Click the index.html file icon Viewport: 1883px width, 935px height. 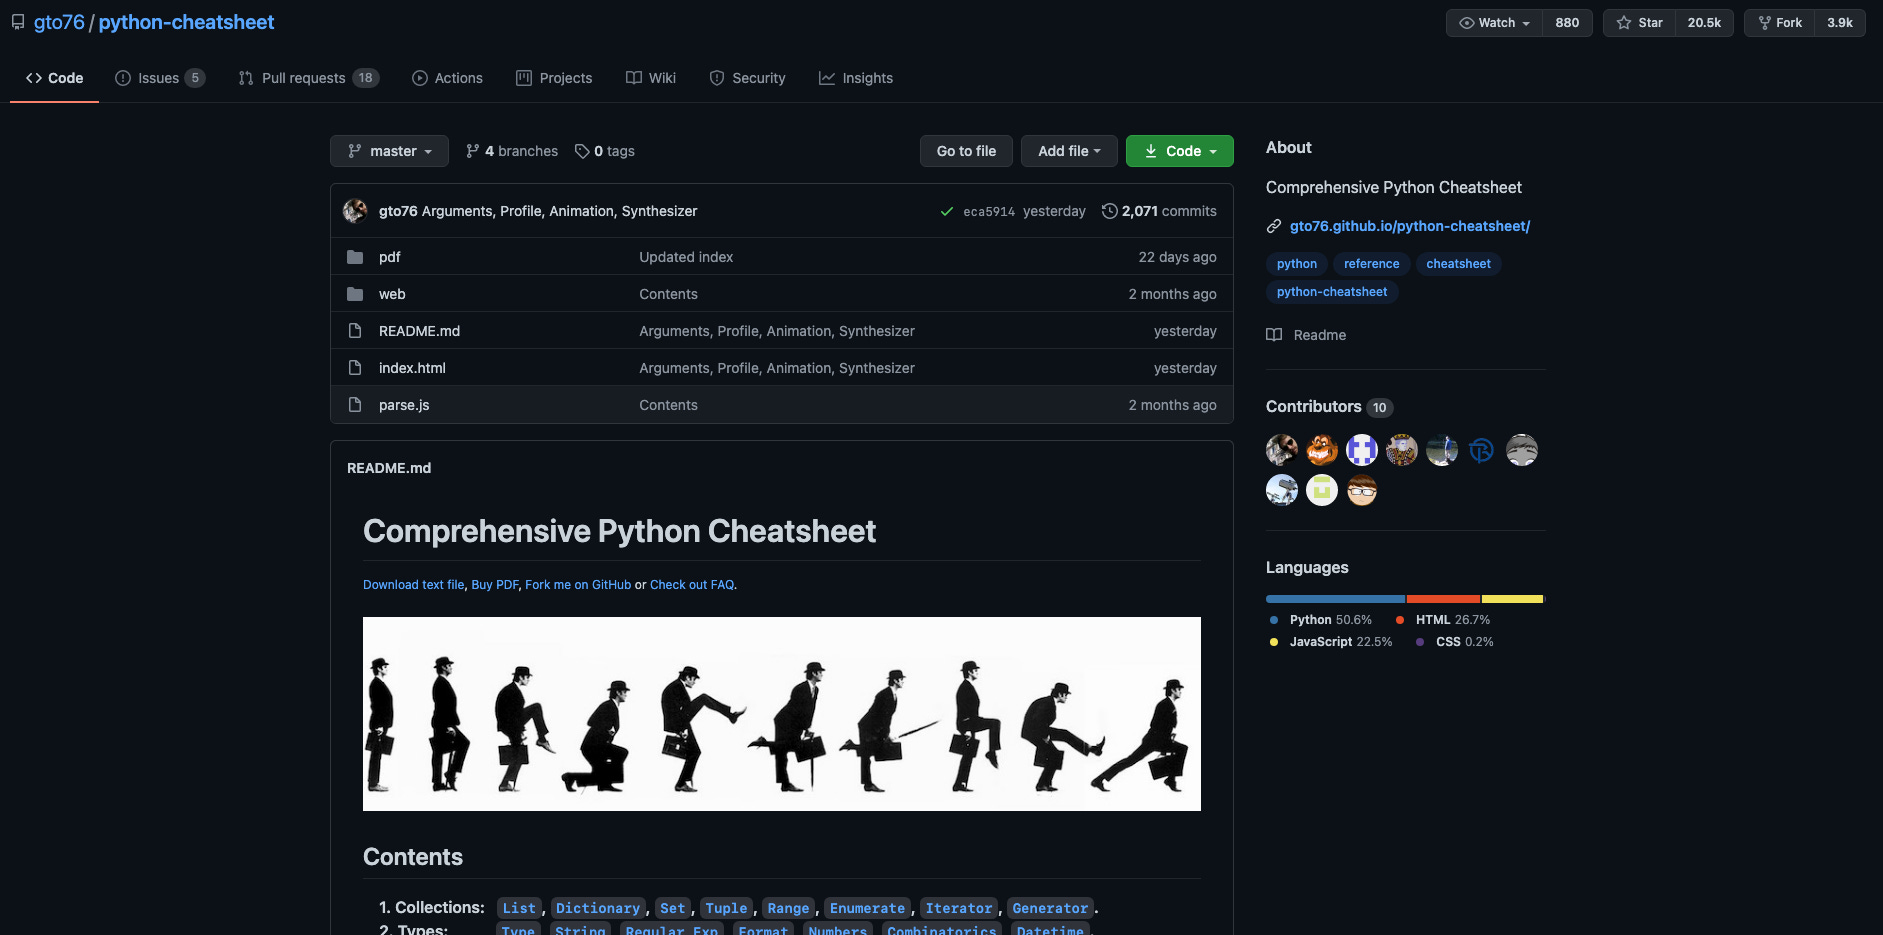pyautogui.click(x=355, y=368)
